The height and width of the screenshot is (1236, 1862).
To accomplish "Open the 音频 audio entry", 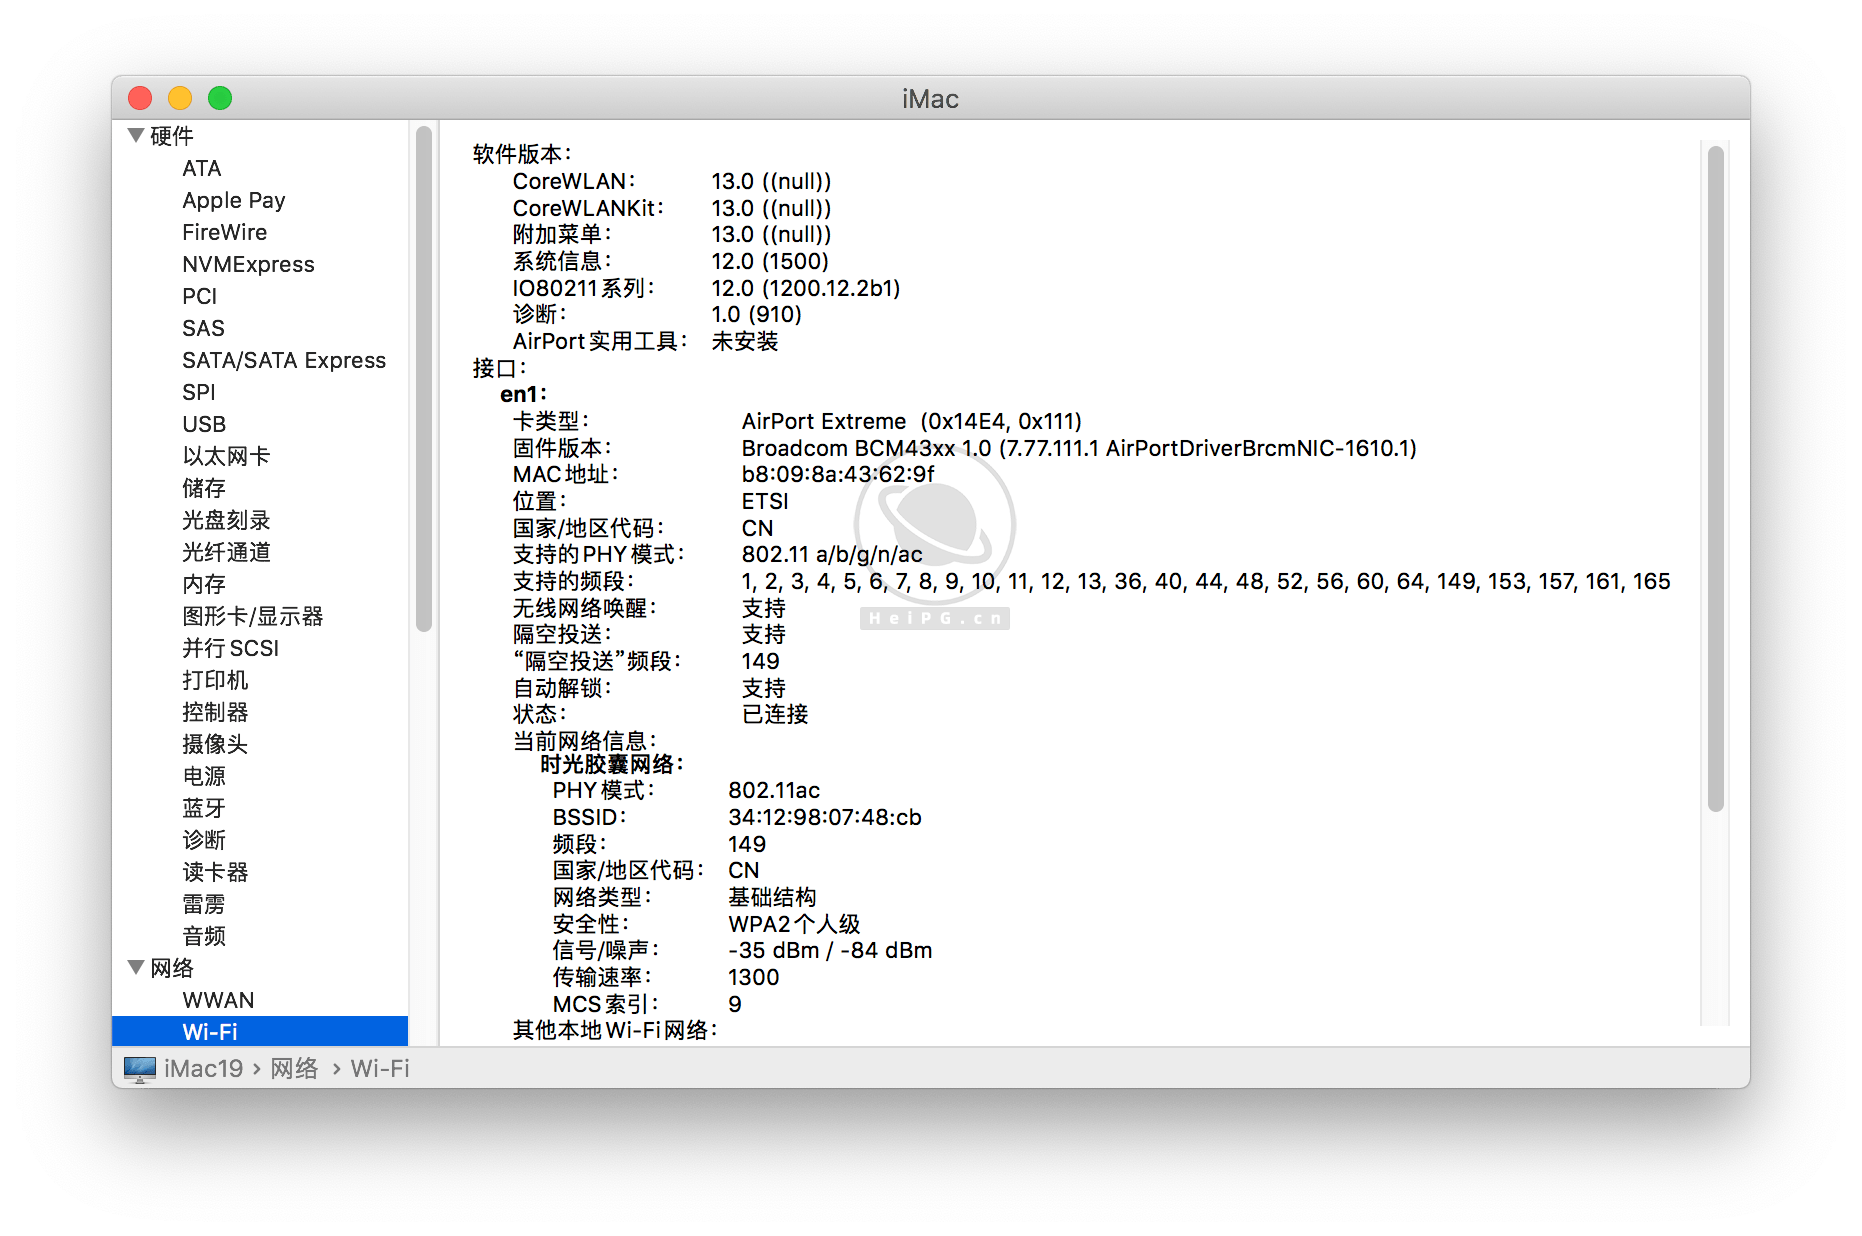I will (x=204, y=936).
